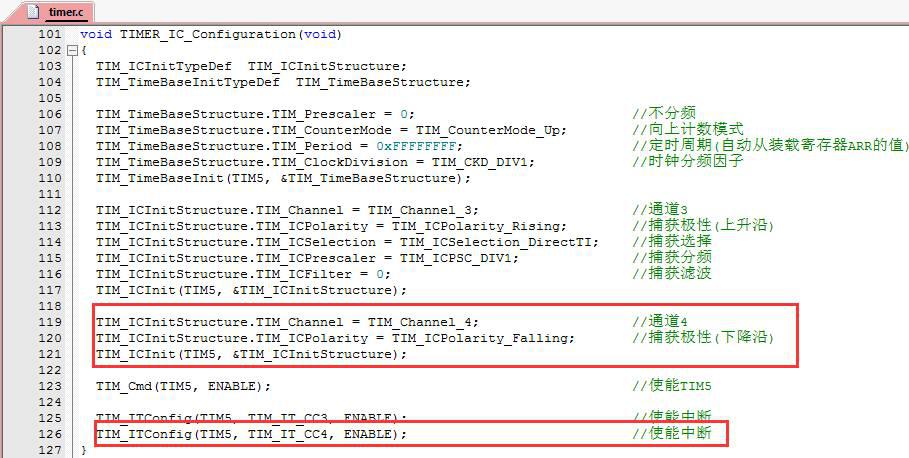Click the TIM_ICInit call on line 117

[252, 290]
